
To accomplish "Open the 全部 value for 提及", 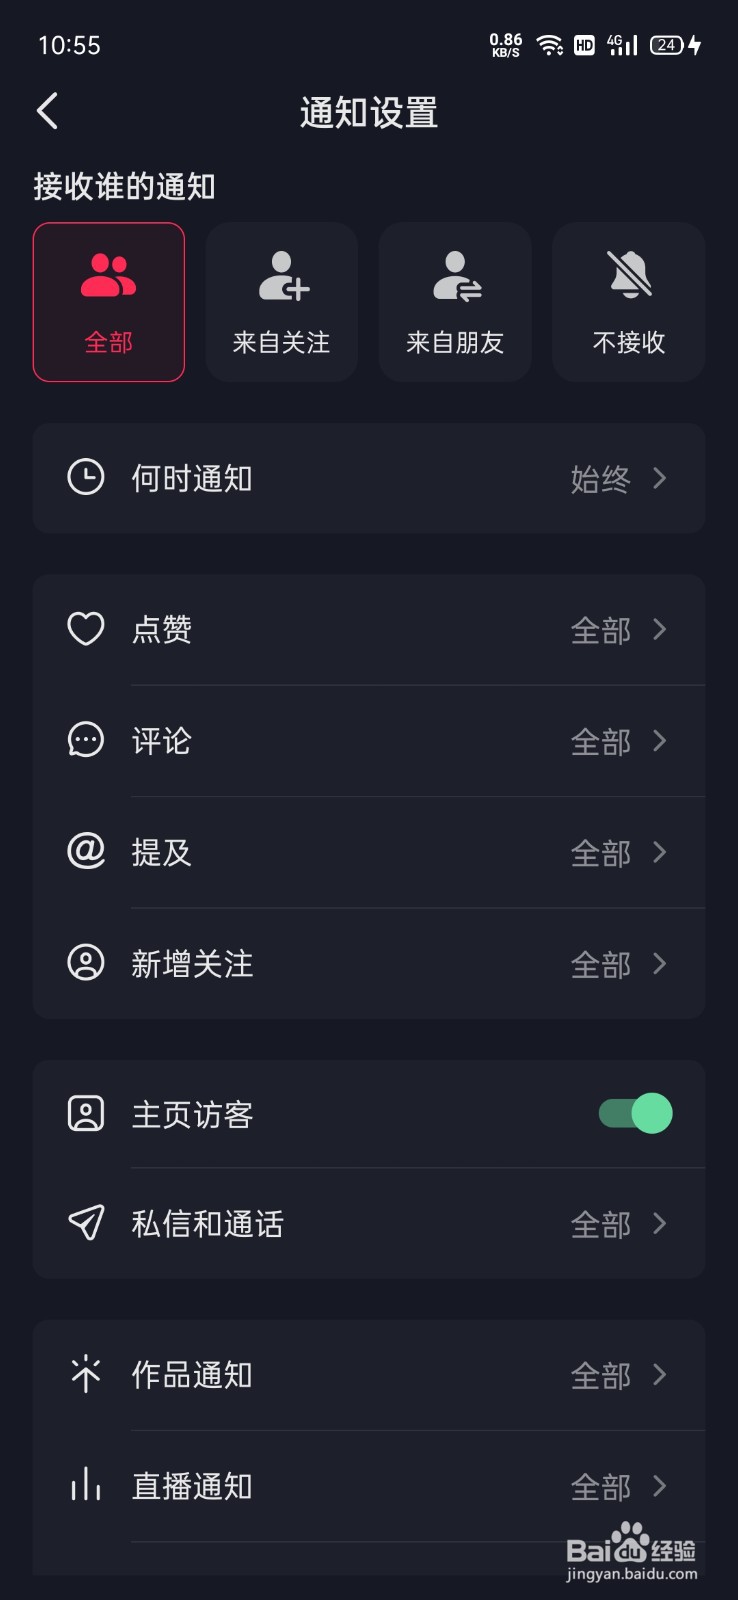I will [601, 852].
